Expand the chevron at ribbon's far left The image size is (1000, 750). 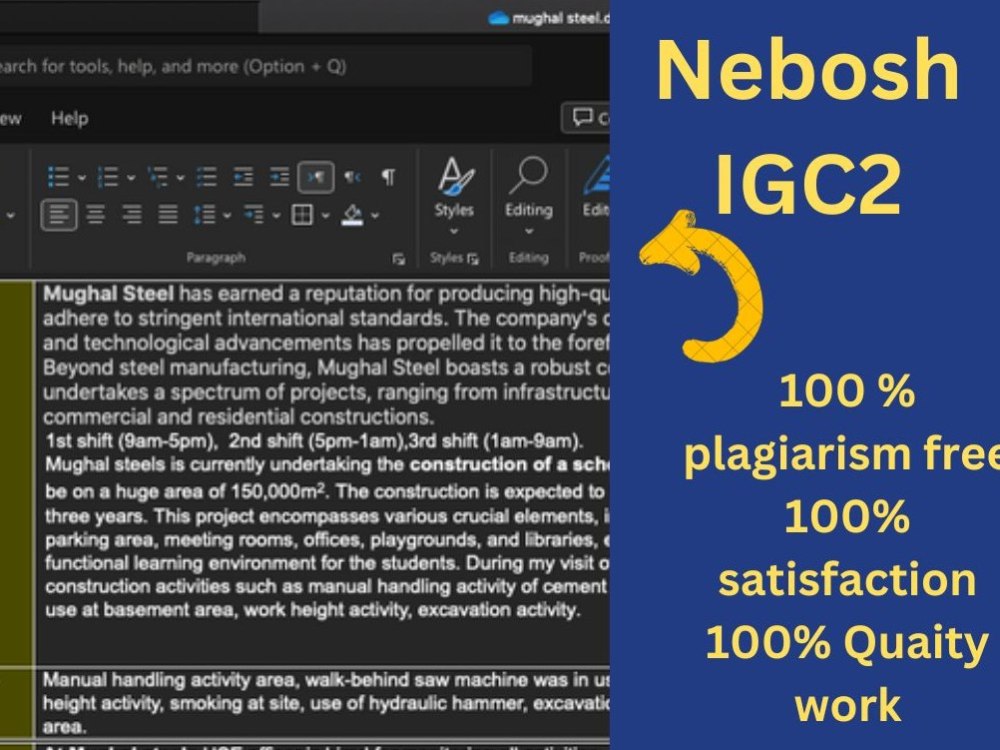11,216
